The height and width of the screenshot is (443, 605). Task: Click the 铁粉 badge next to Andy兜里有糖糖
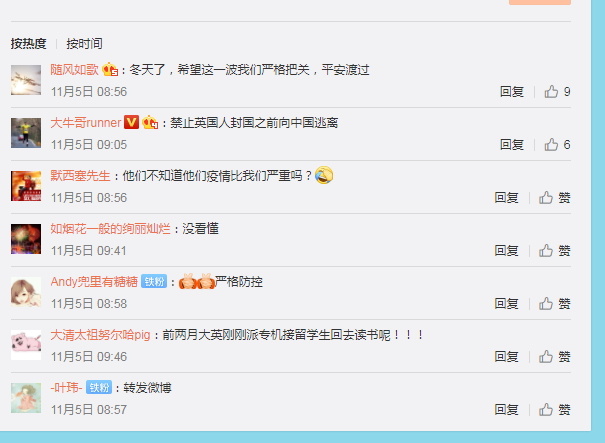pos(154,281)
